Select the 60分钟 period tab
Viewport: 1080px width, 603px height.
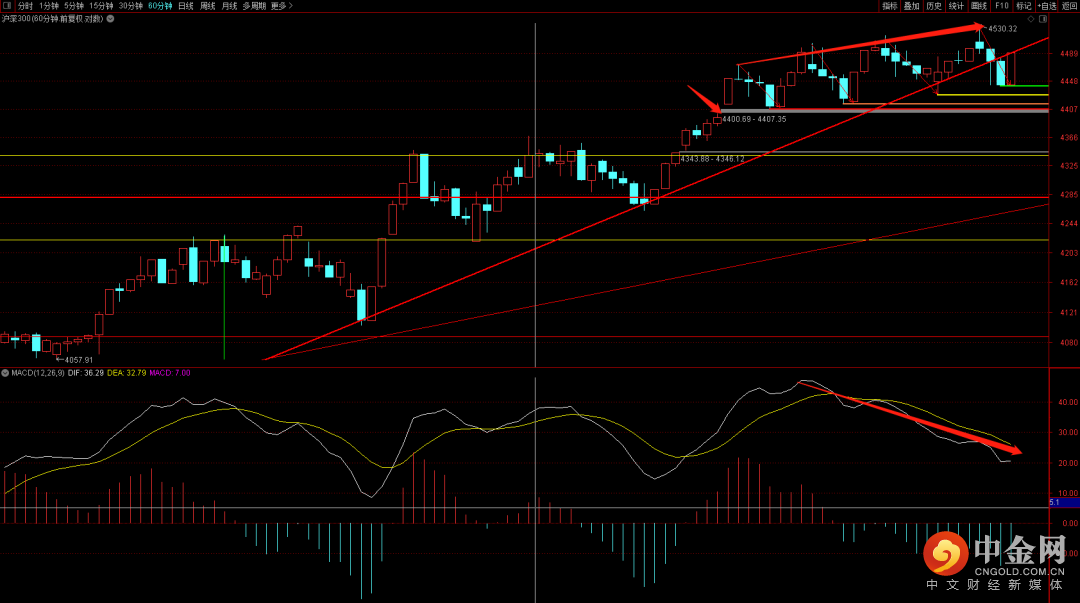coord(160,6)
